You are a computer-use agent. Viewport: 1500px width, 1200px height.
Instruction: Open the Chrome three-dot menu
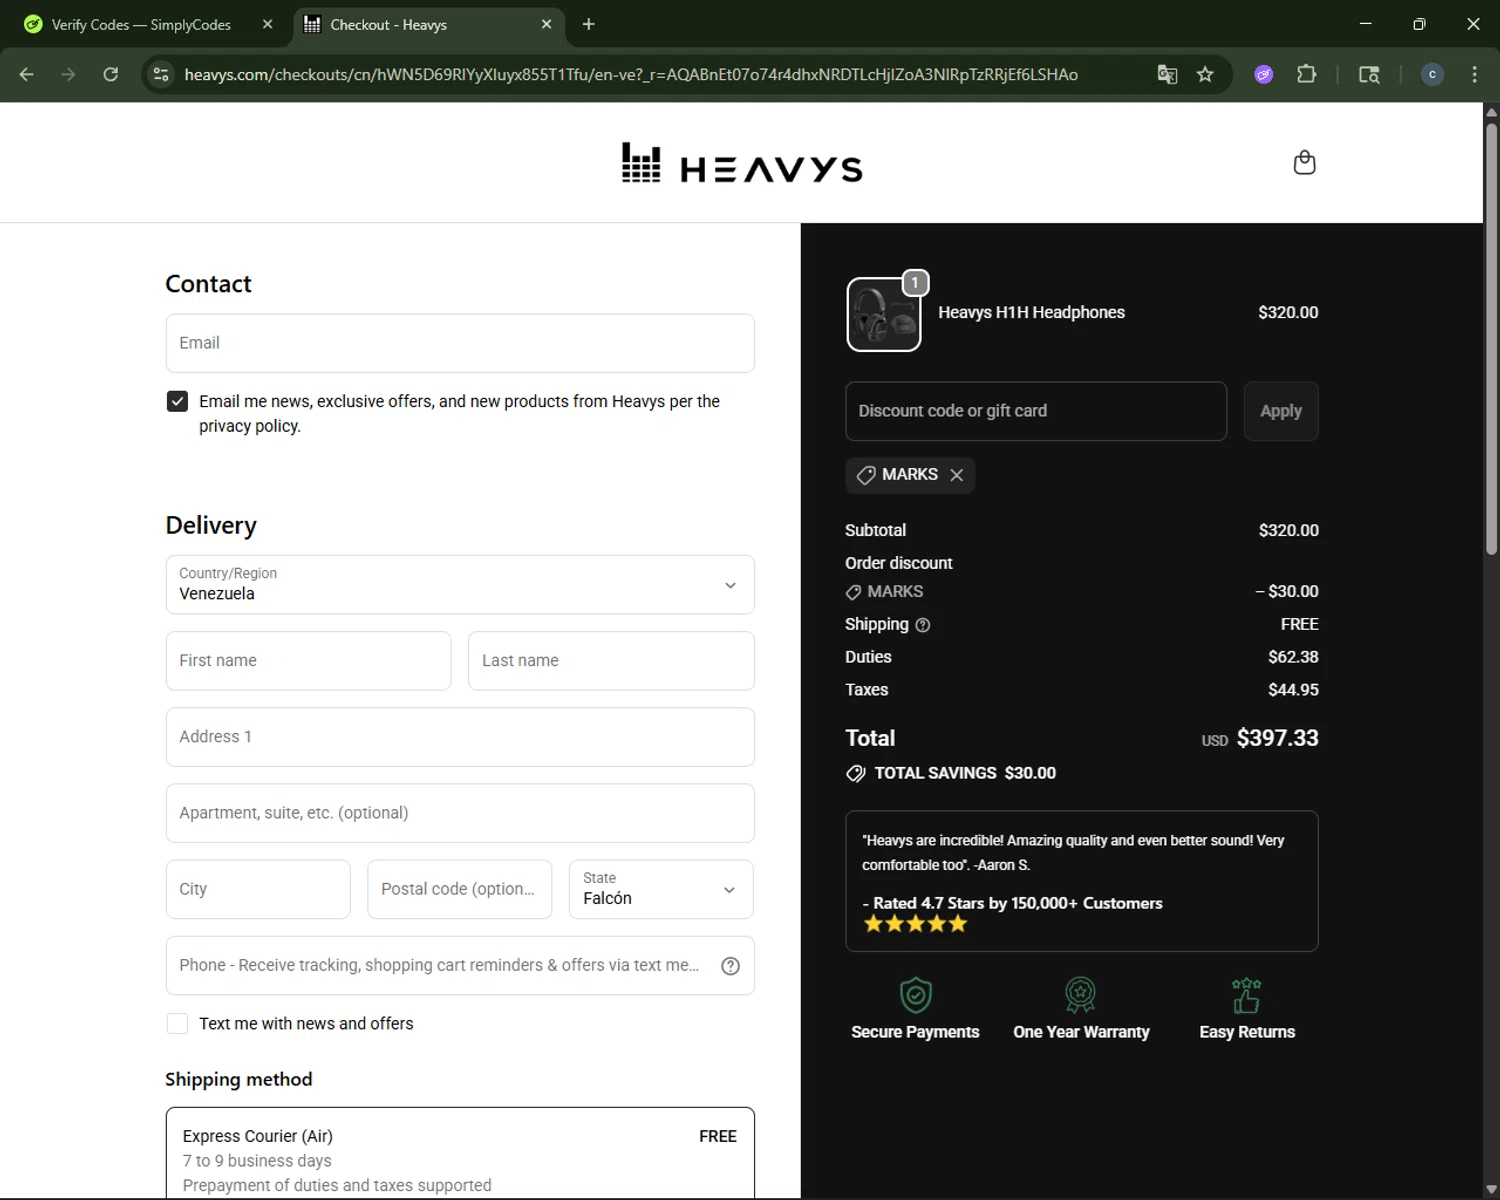(x=1474, y=74)
